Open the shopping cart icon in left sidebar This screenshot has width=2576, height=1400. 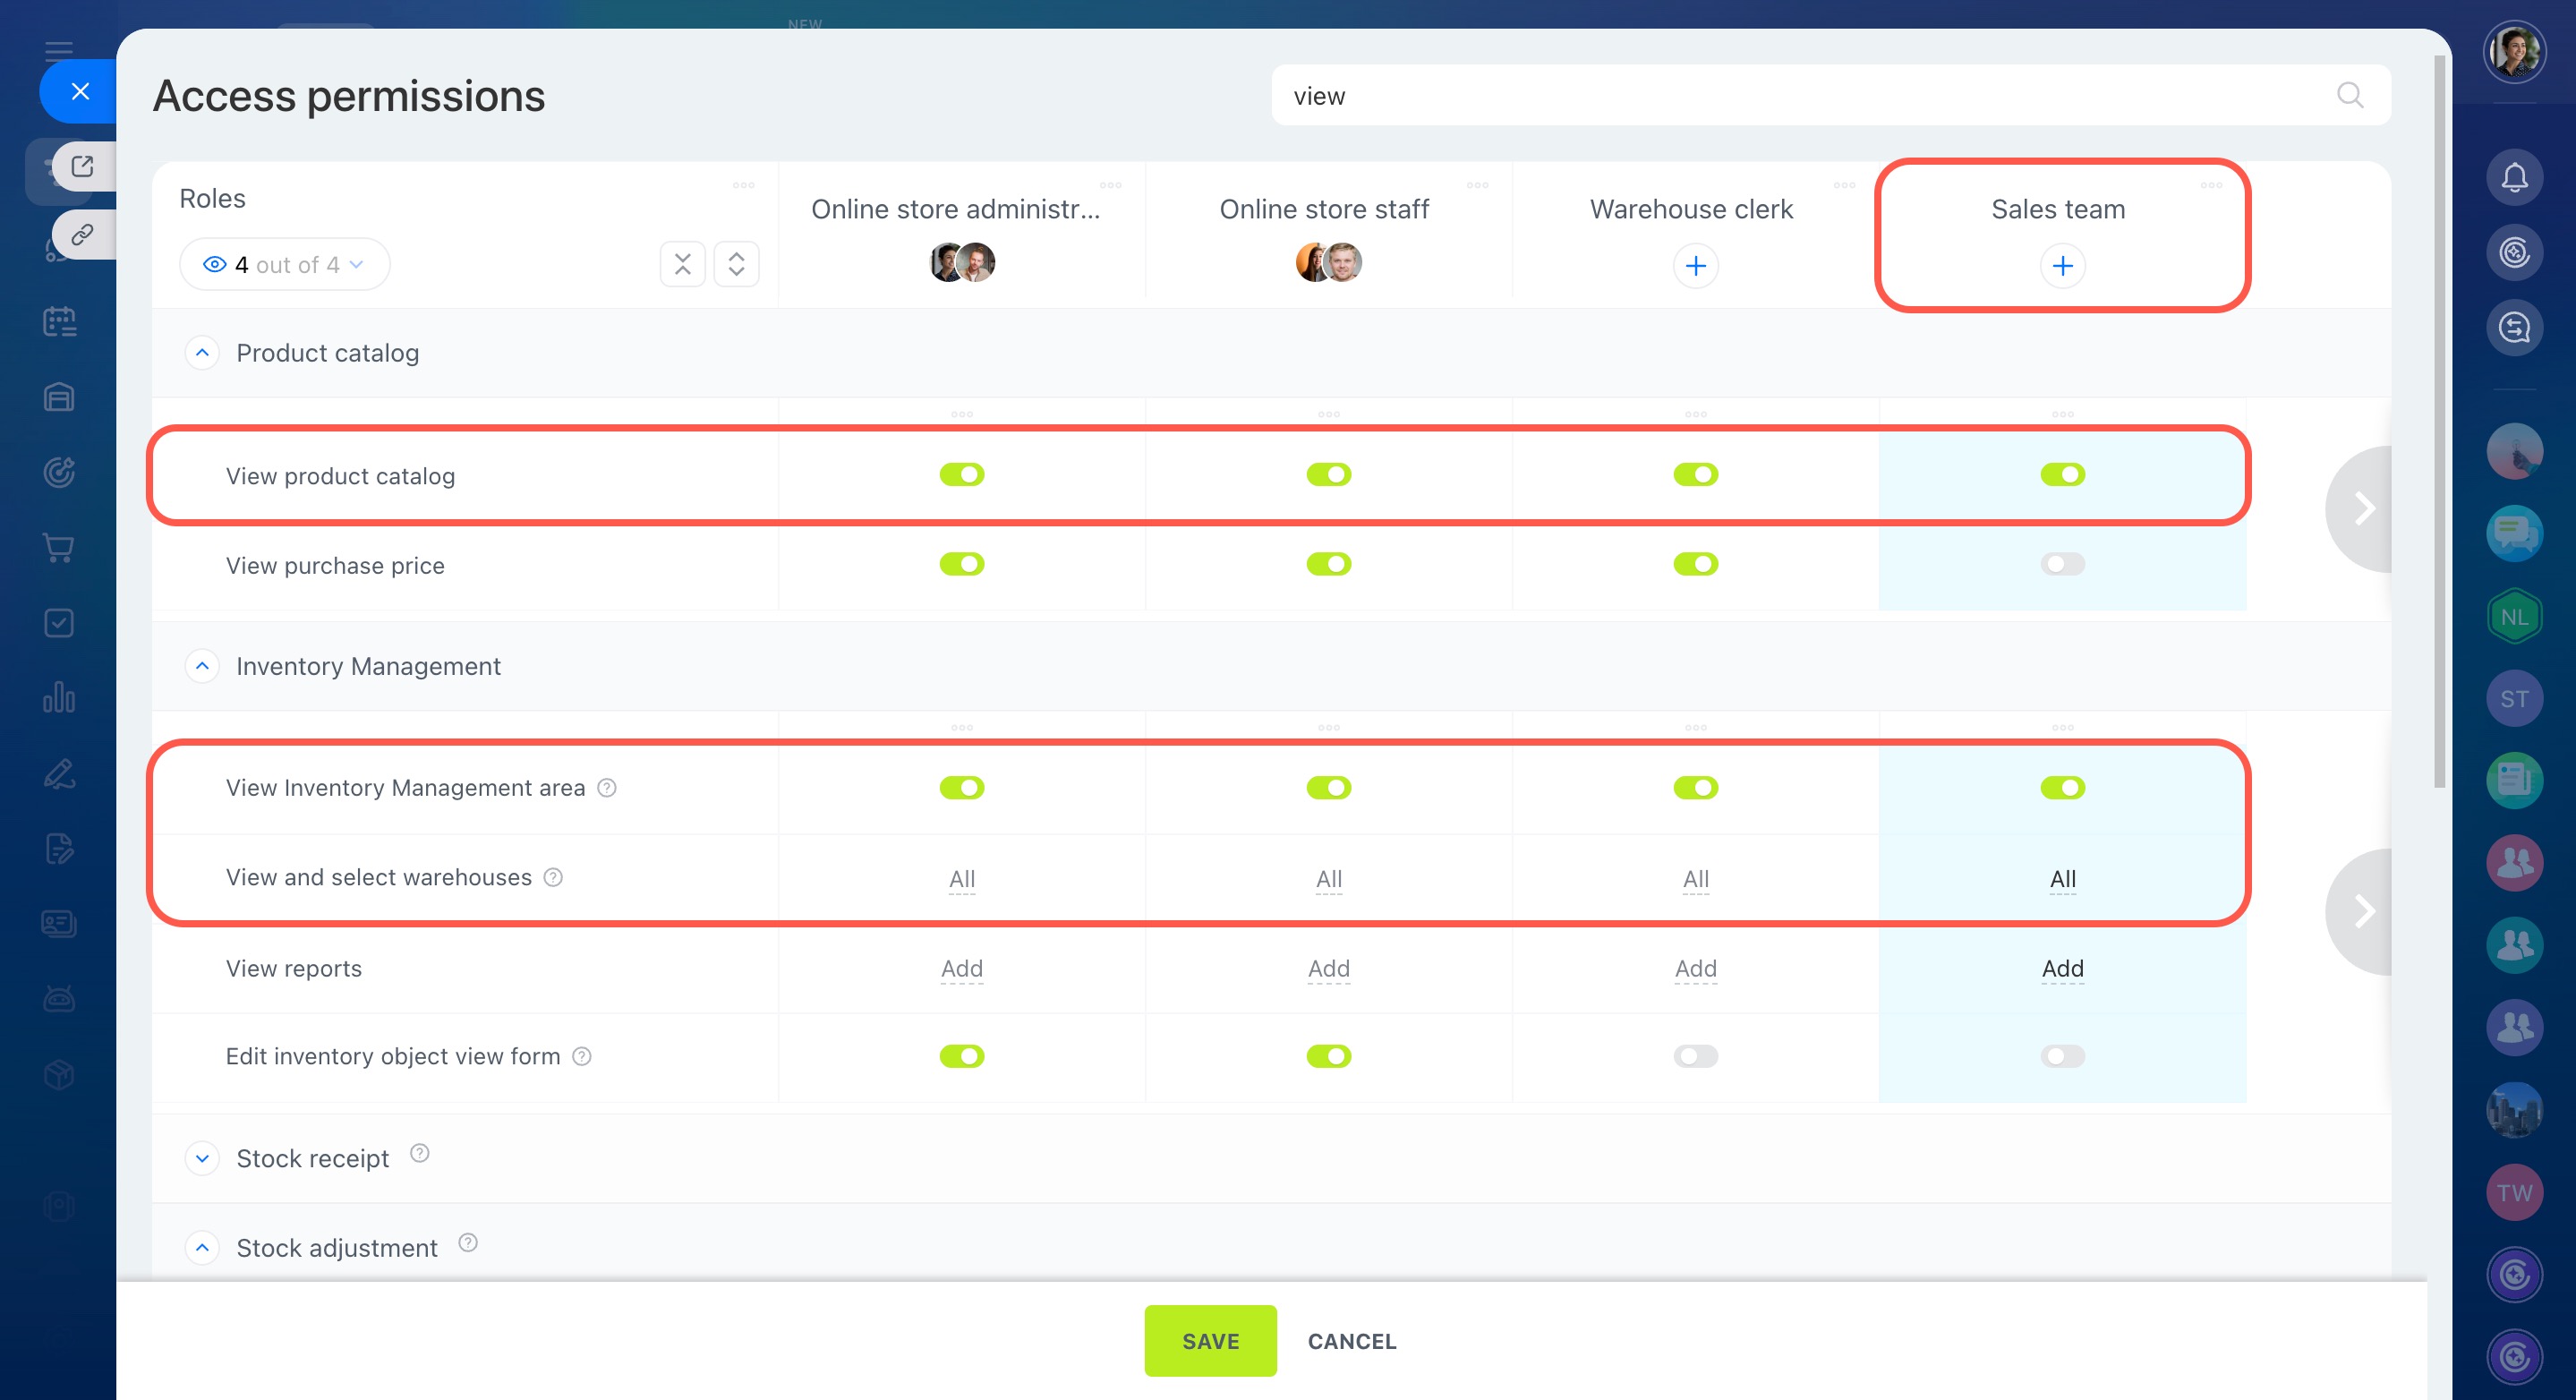[x=59, y=548]
